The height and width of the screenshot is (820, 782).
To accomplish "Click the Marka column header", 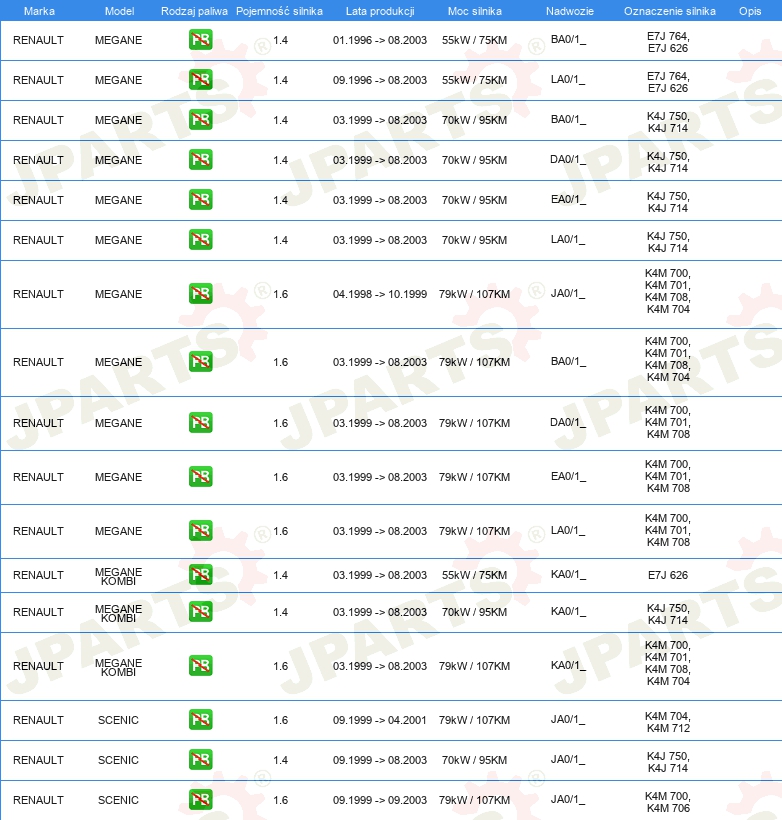I will [x=39, y=11].
